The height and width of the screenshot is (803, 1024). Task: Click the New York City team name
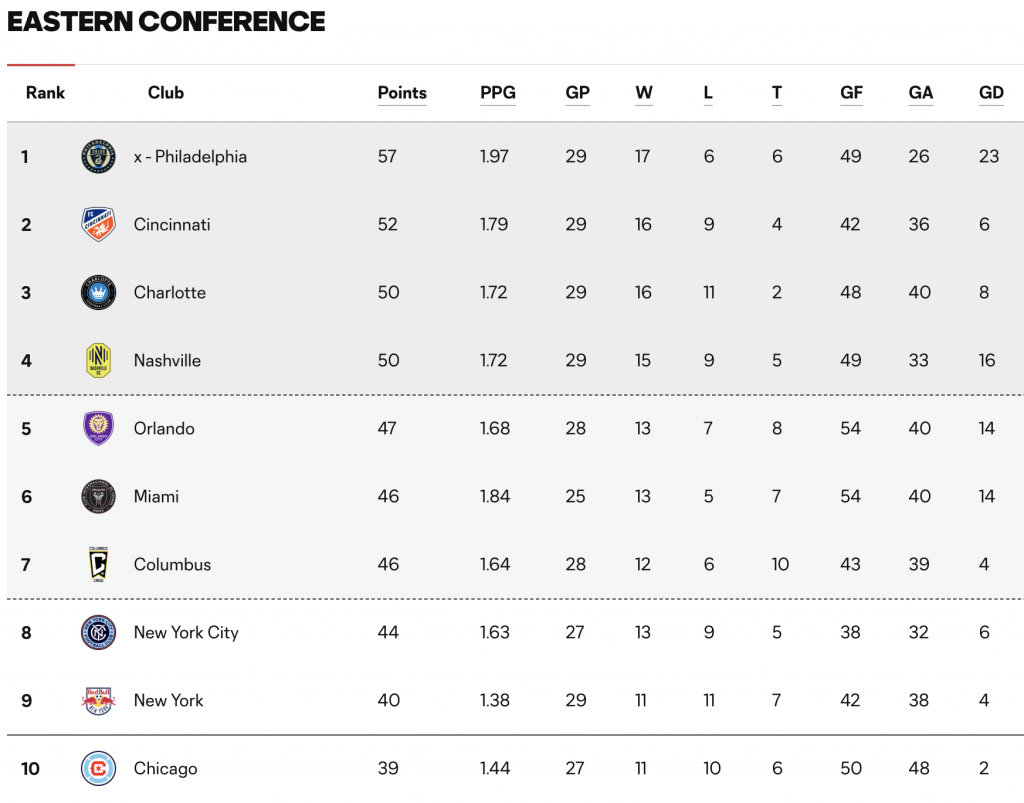click(186, 633)
